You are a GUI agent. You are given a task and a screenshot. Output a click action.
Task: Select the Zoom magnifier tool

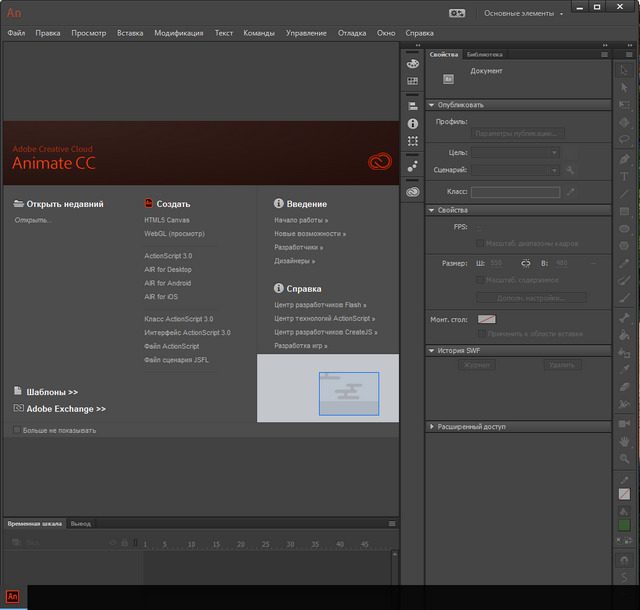point(624,458)
